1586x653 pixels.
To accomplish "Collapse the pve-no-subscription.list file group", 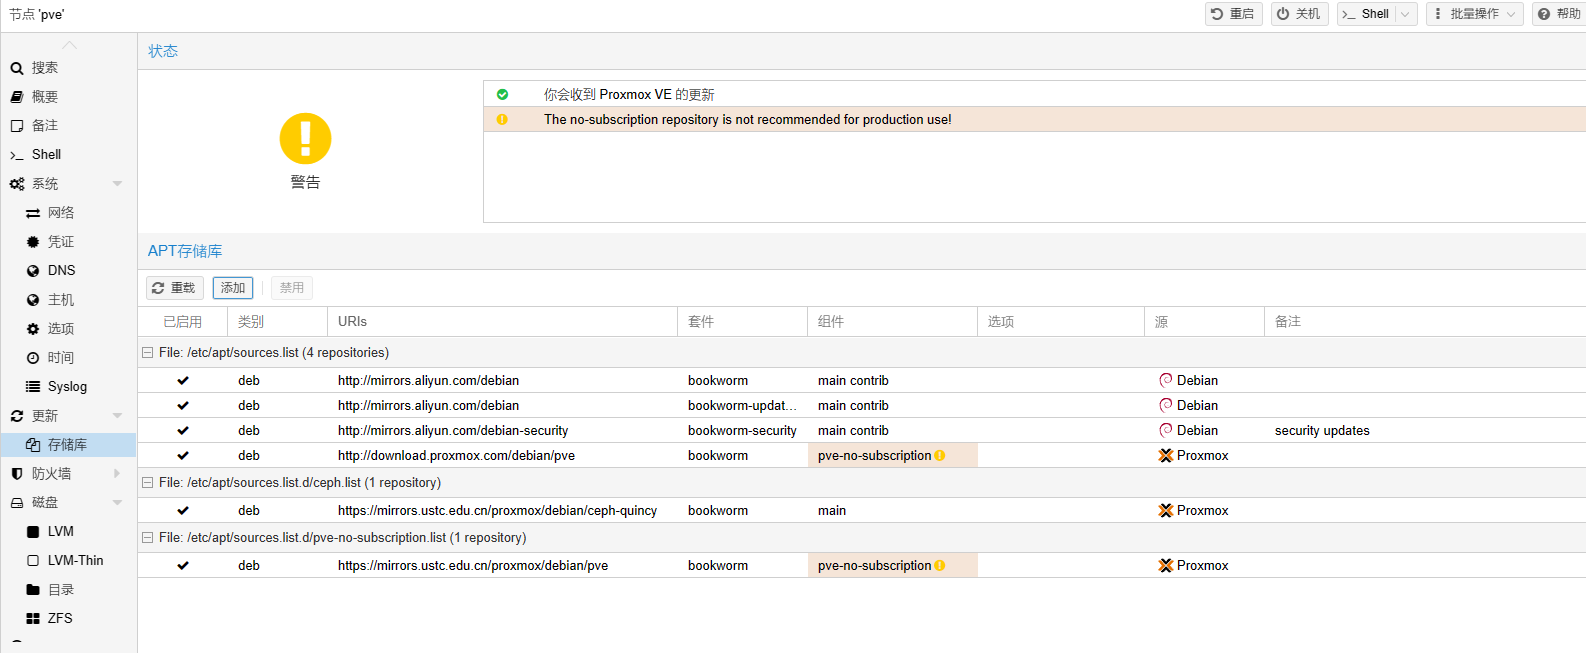I will 148,538.
